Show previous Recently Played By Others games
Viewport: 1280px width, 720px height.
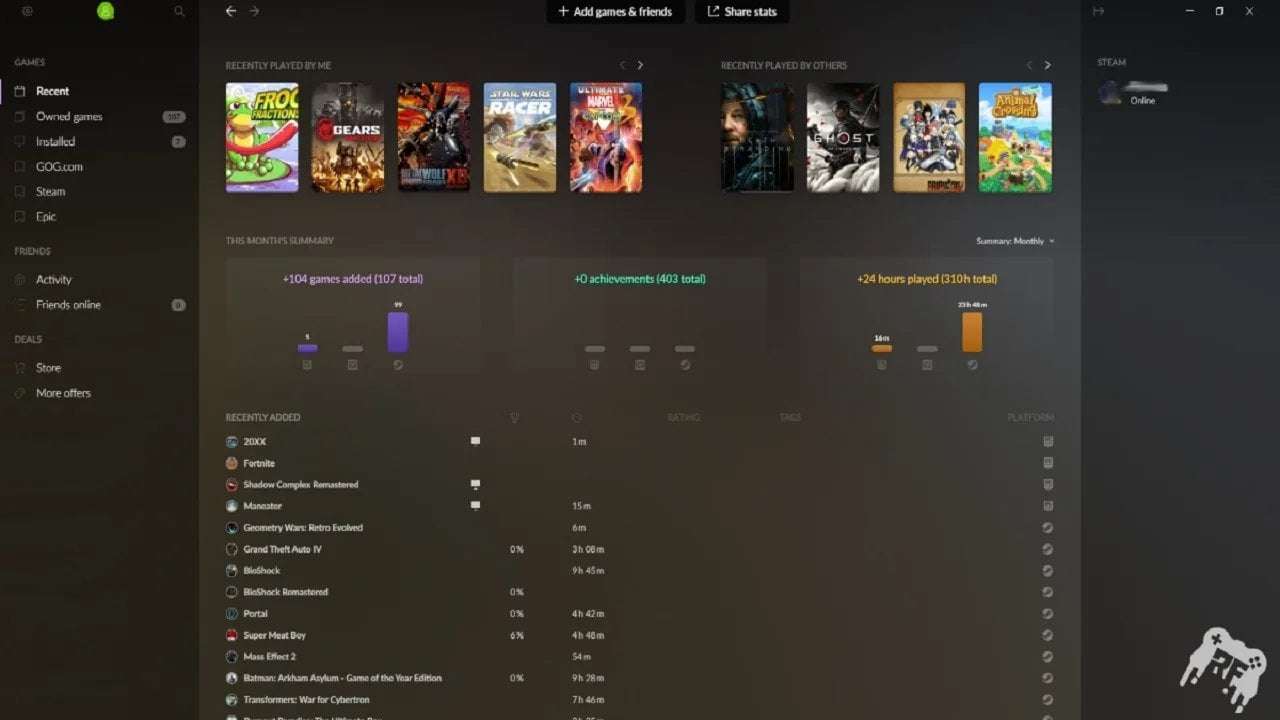coord(1029,65)
